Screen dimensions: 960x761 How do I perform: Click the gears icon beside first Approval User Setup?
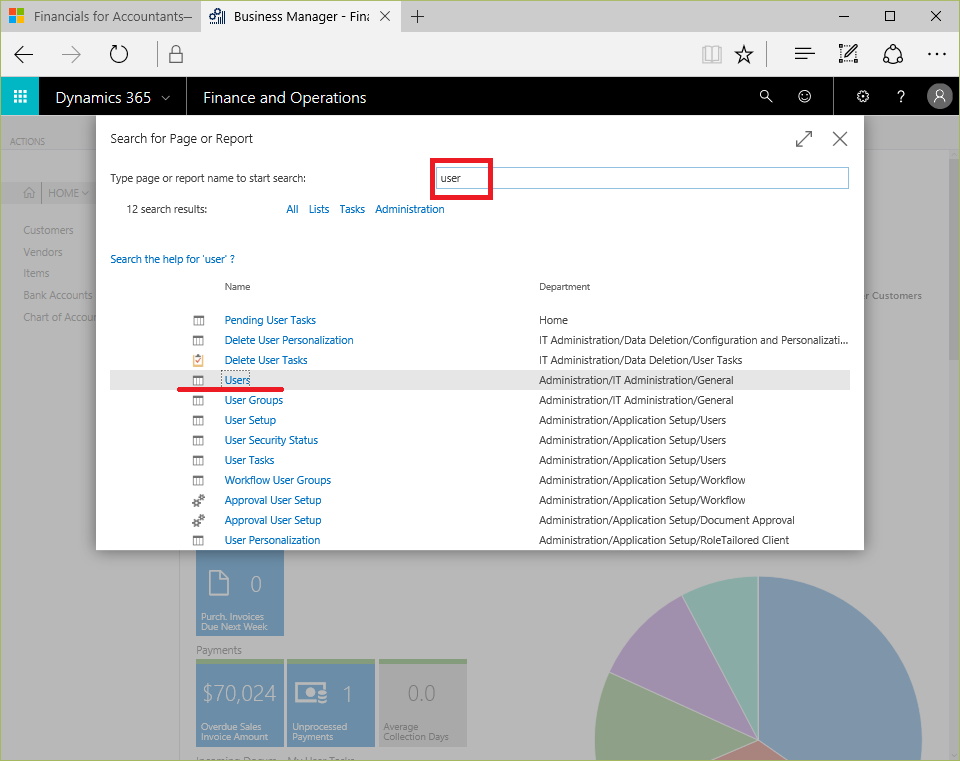click(x=198, y=500)
